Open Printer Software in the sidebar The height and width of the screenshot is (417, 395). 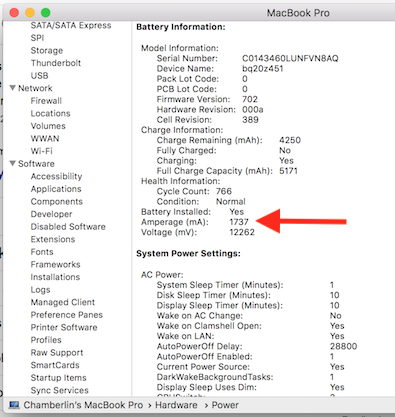[x=64, y=328]
